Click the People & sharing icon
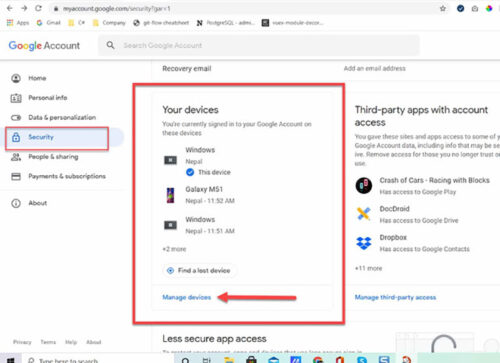Image resolution: width=500 pixels, height=363 pixels. pos(16,157)
